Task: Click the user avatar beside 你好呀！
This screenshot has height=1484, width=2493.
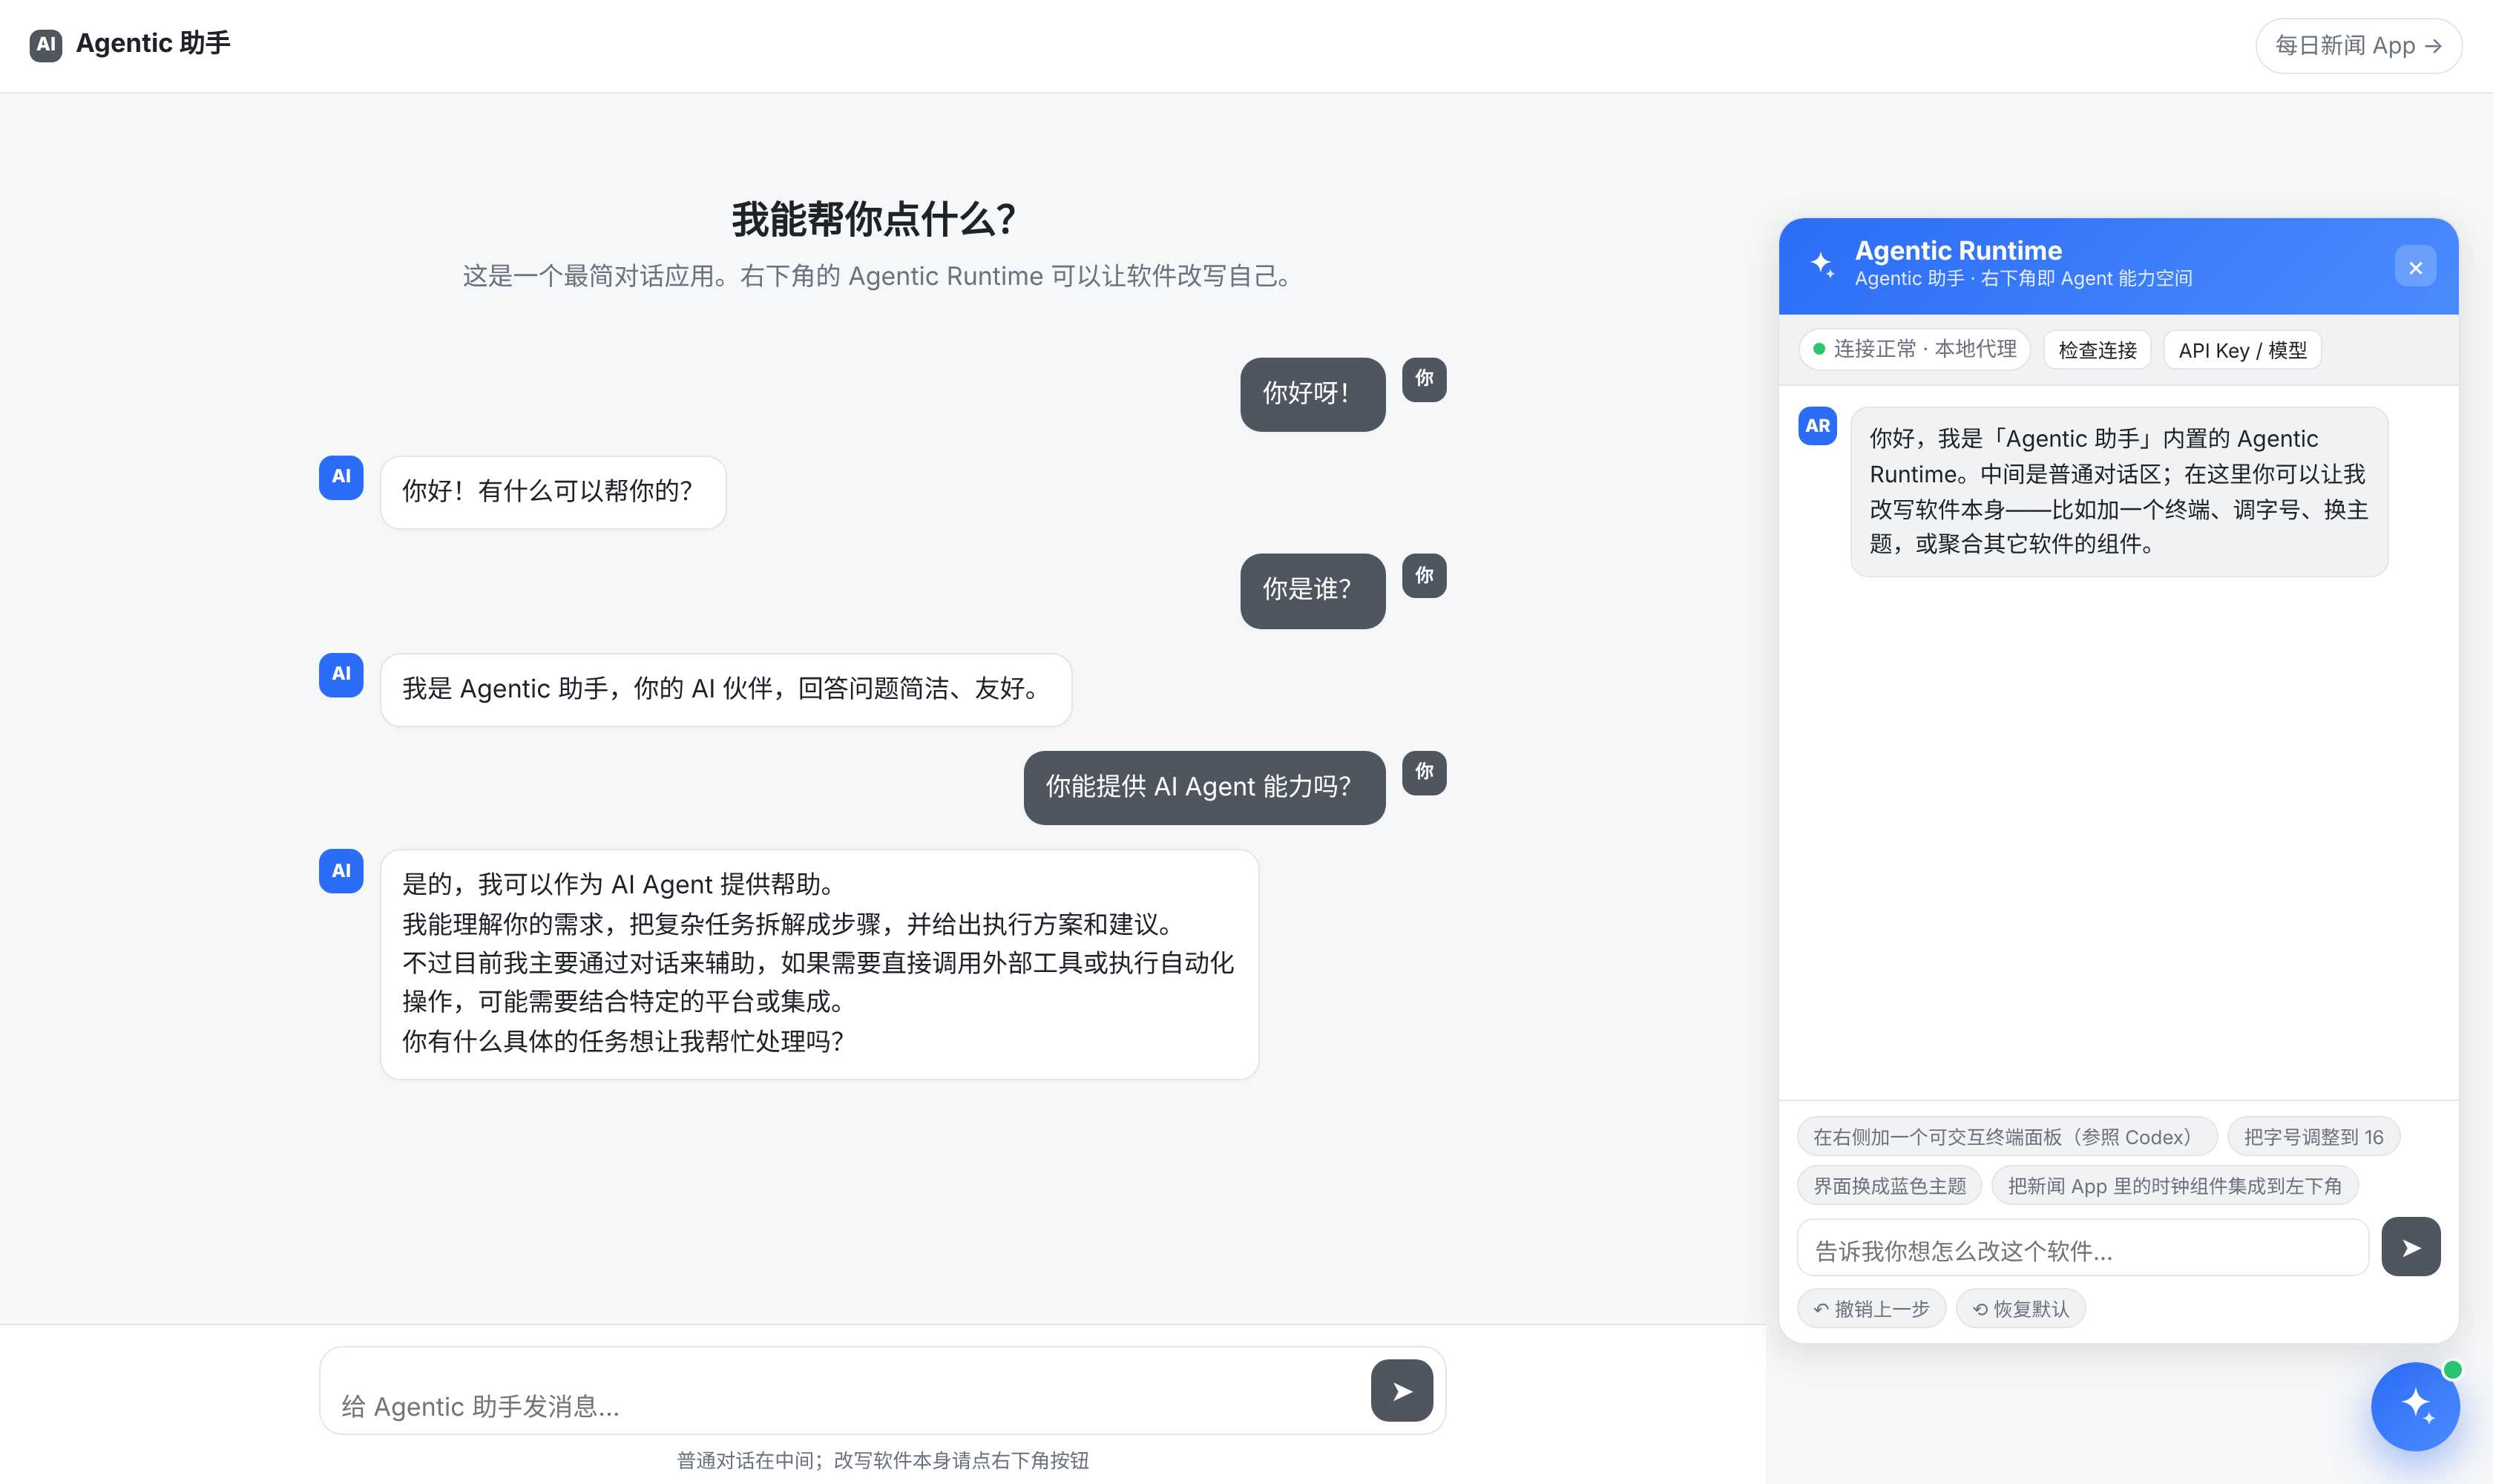Action: (1424, 380)
